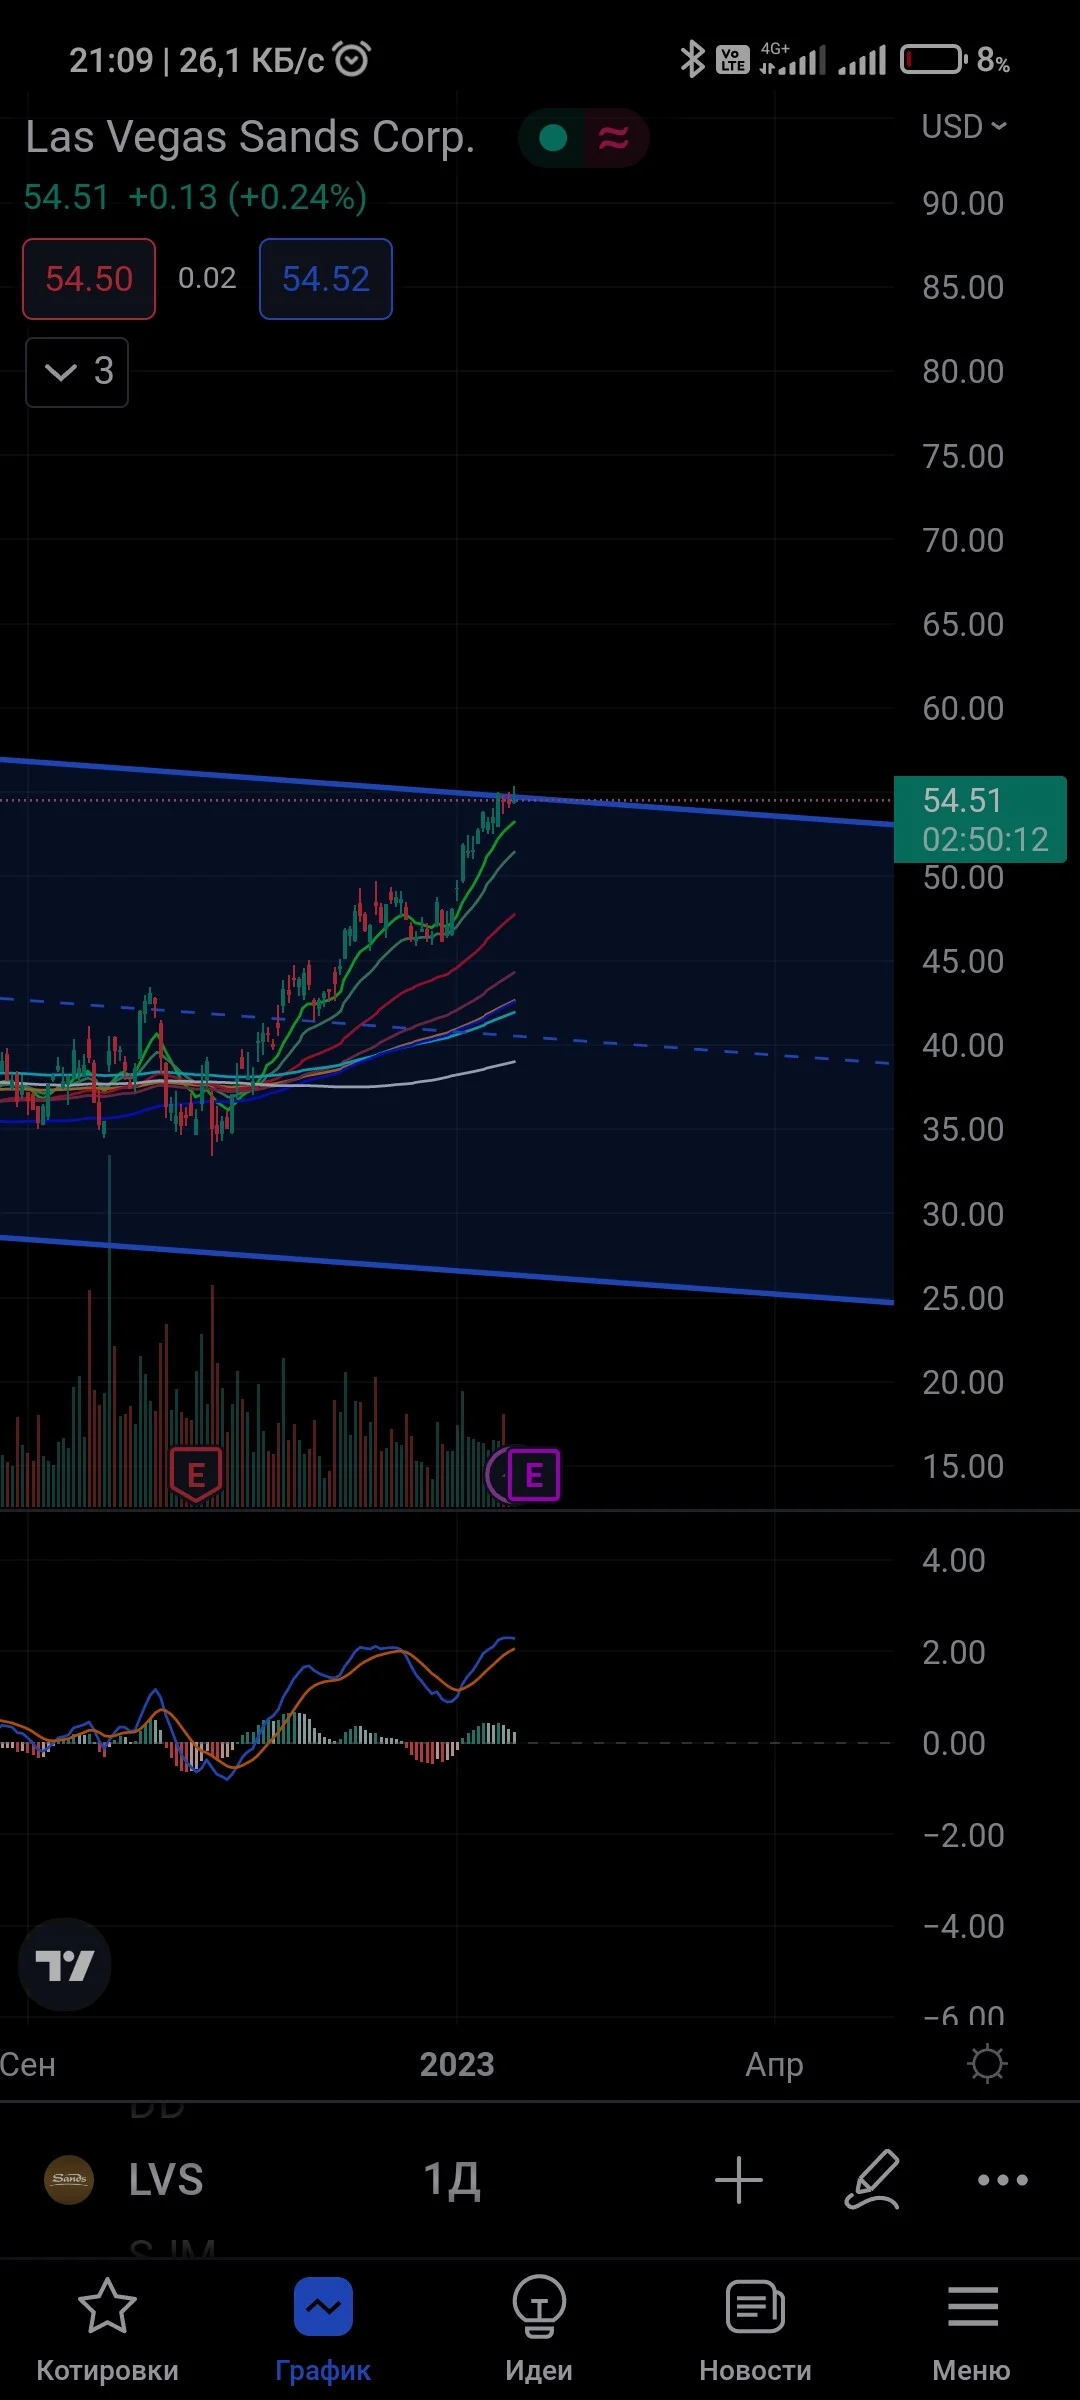
Task: Change the 1Д timeframe interval
Action: coord(452,2179)
